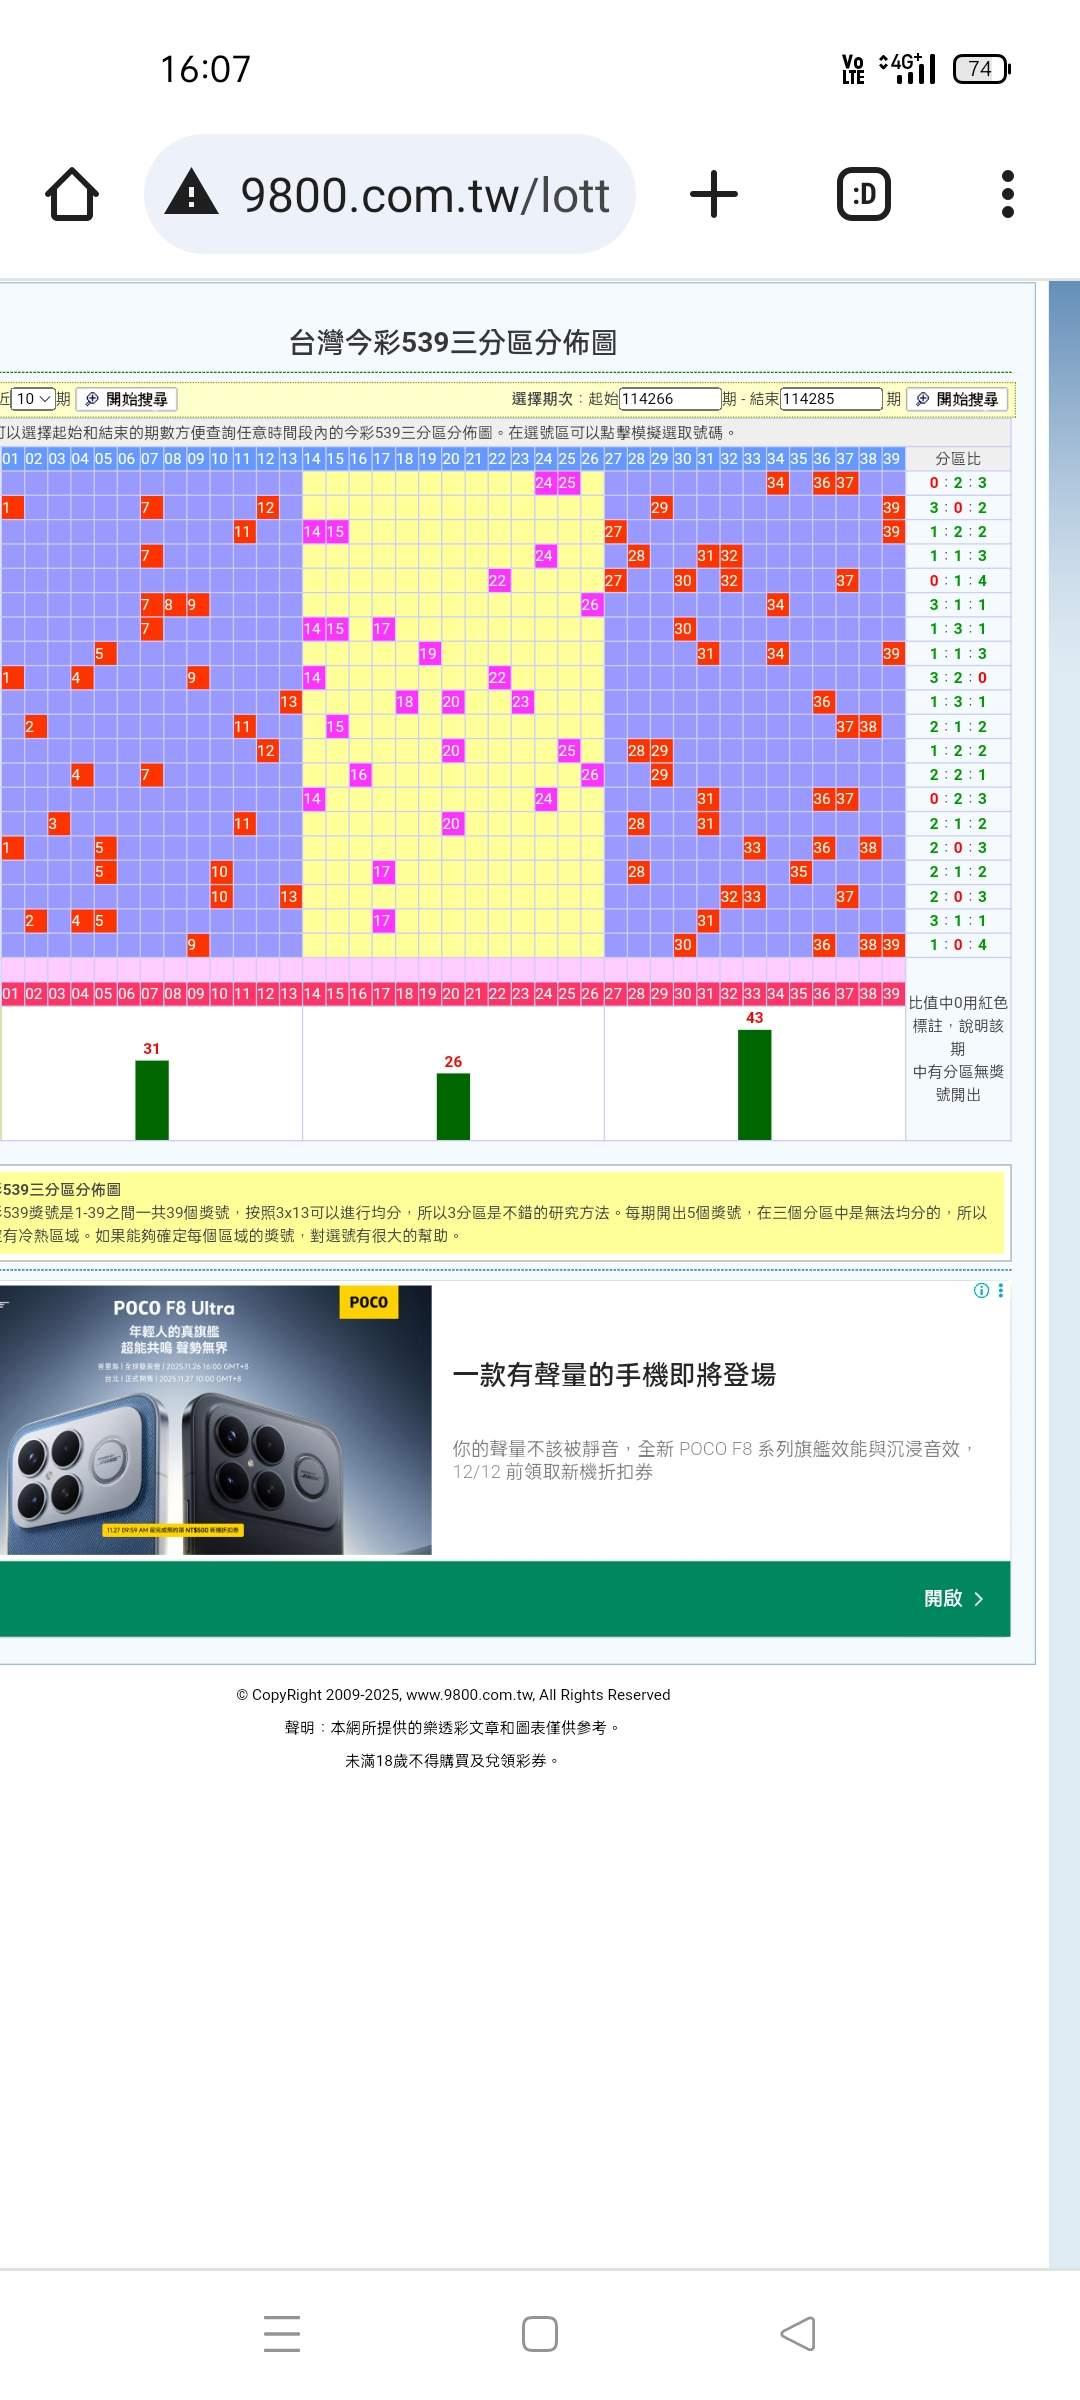
Task: Focus the end period field 114285
Action: (831, 399)
